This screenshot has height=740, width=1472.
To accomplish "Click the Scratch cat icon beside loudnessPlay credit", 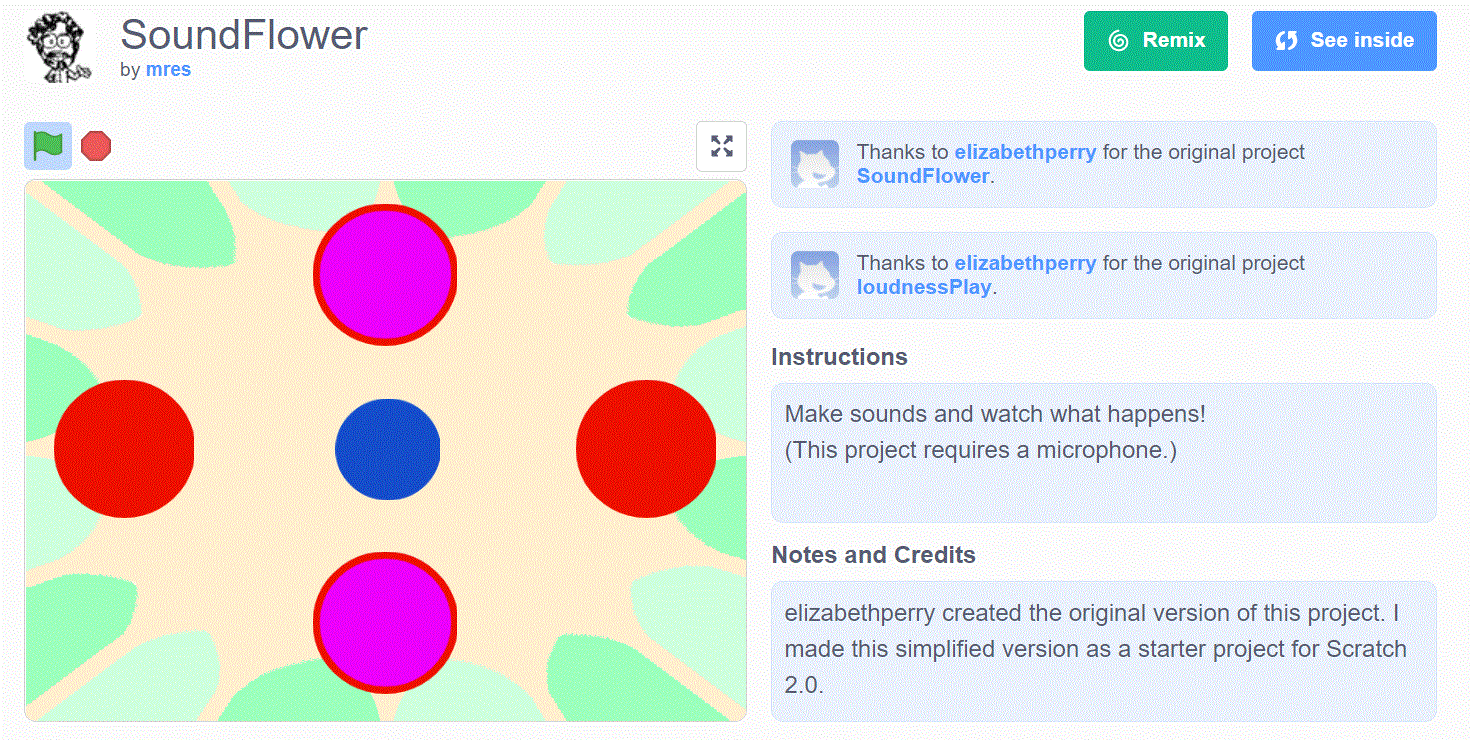I will pyautogui.click(x=814, y=275).
